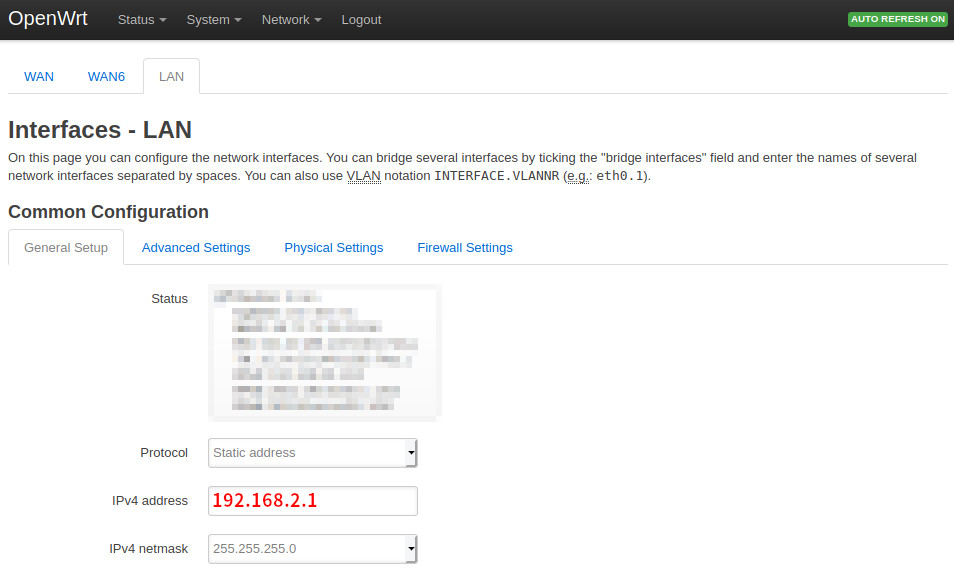Click the blurred Status information box
954x579 pixels.
click(x=325, y=353)
